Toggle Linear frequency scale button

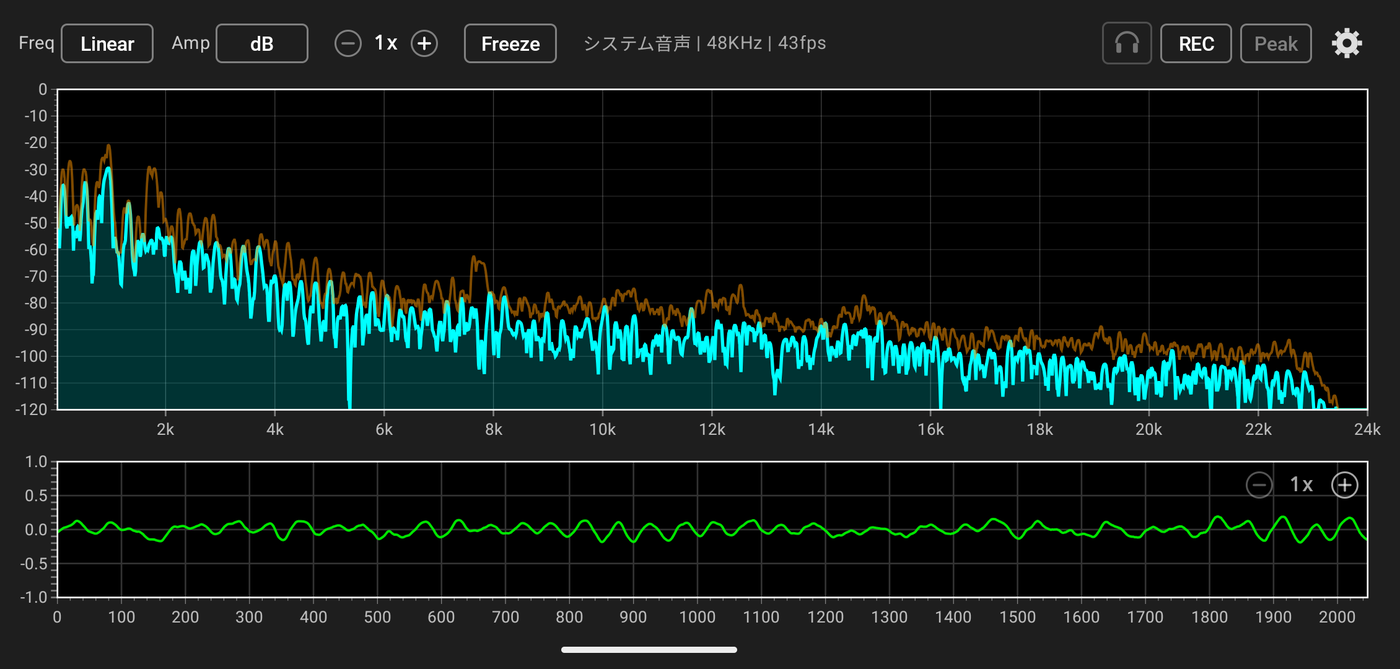click(107, 43)
